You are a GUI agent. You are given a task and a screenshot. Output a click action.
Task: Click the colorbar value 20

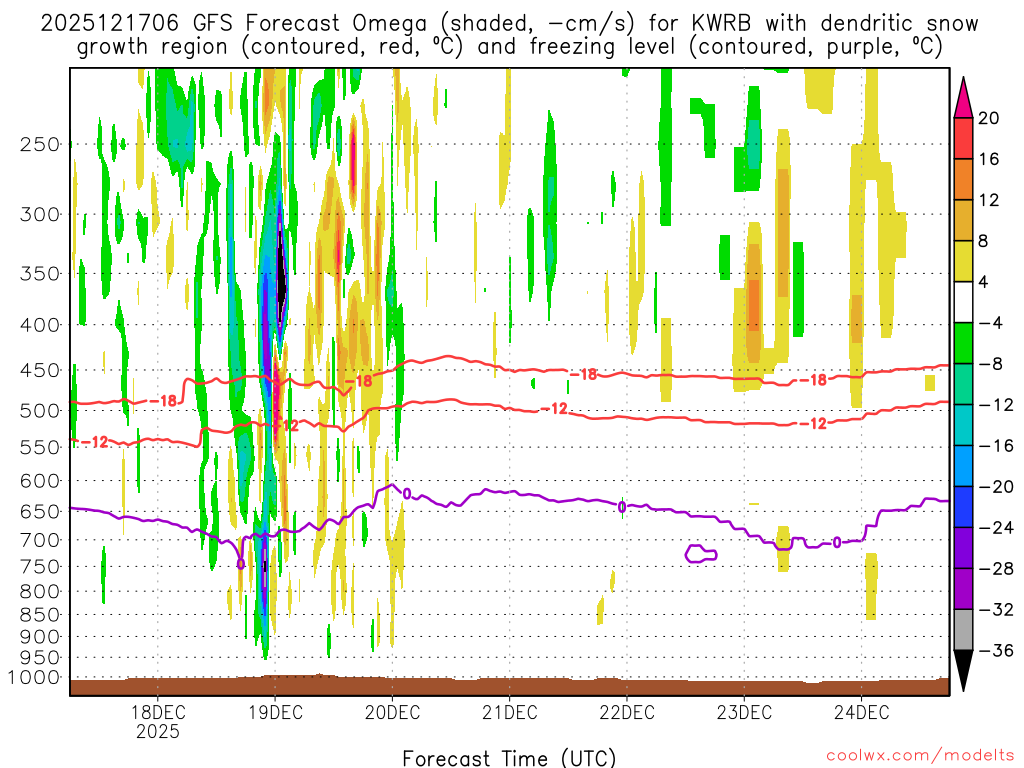[989, 118]
